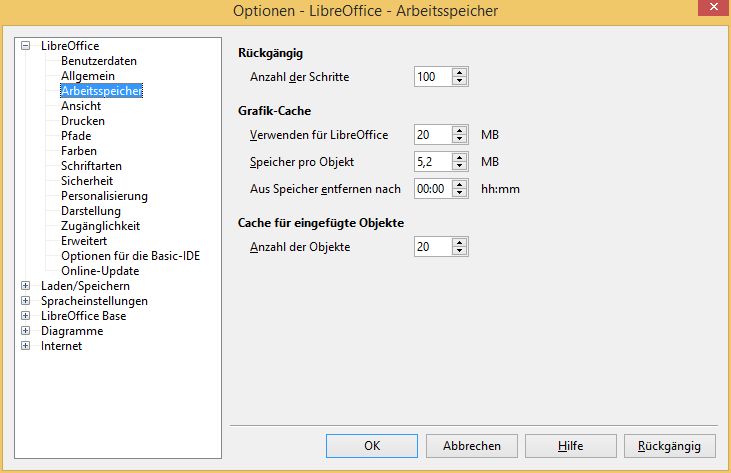The image size is (731, 473).
Task: Select Farben in the options tree
Action: coord(79,151)
